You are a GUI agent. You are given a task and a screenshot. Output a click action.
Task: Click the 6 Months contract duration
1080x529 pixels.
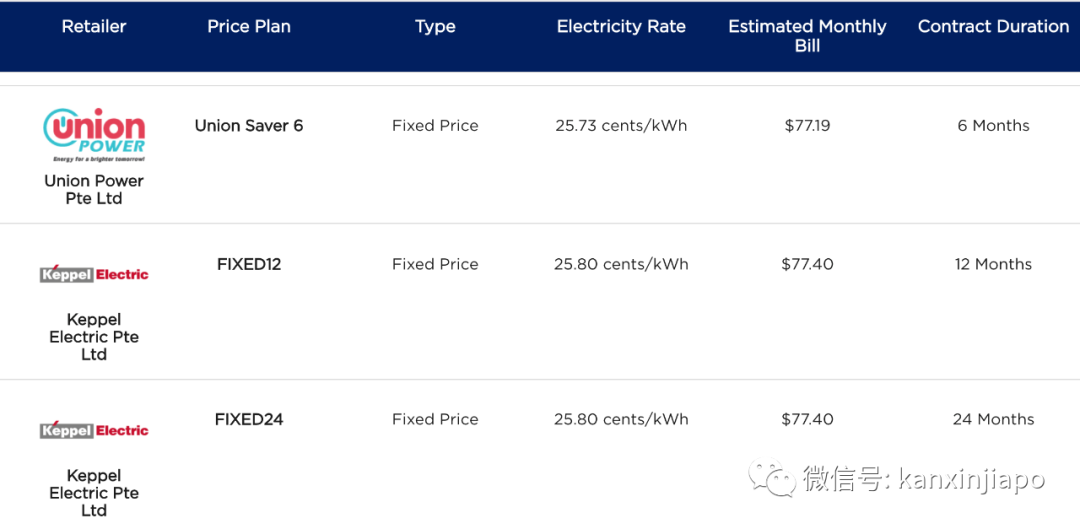click(x=993, y=126)
